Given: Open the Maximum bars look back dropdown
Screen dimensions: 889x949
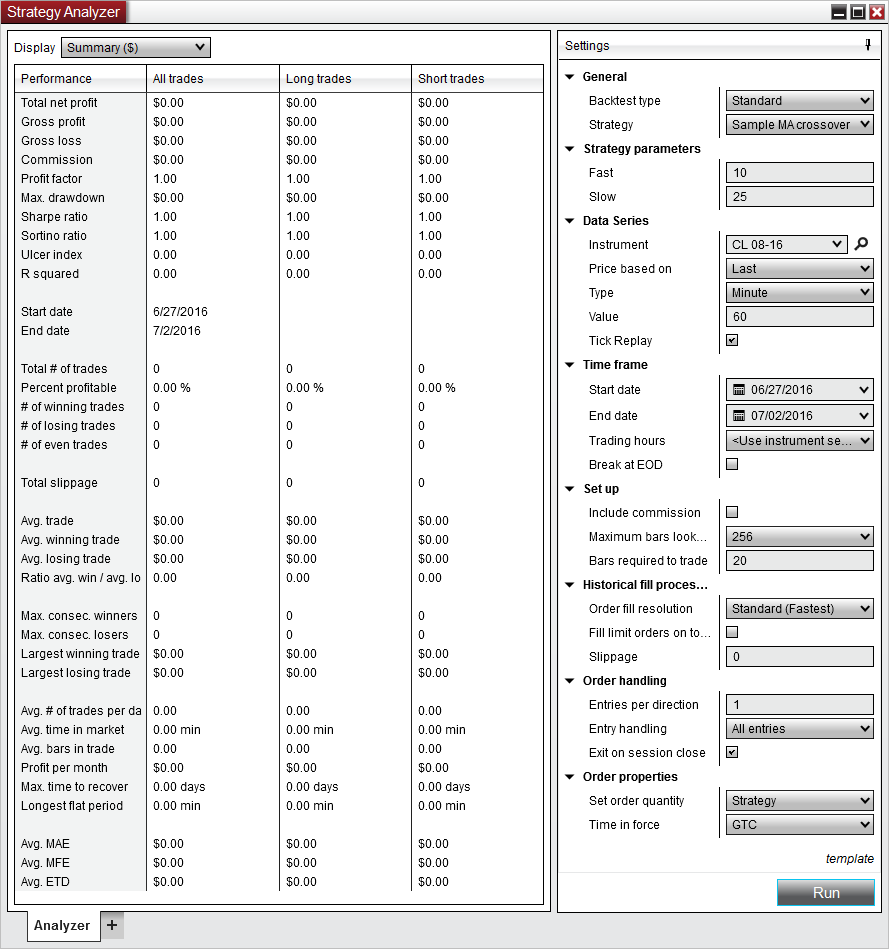Looking at the screenshot, I should coord(799,537).
